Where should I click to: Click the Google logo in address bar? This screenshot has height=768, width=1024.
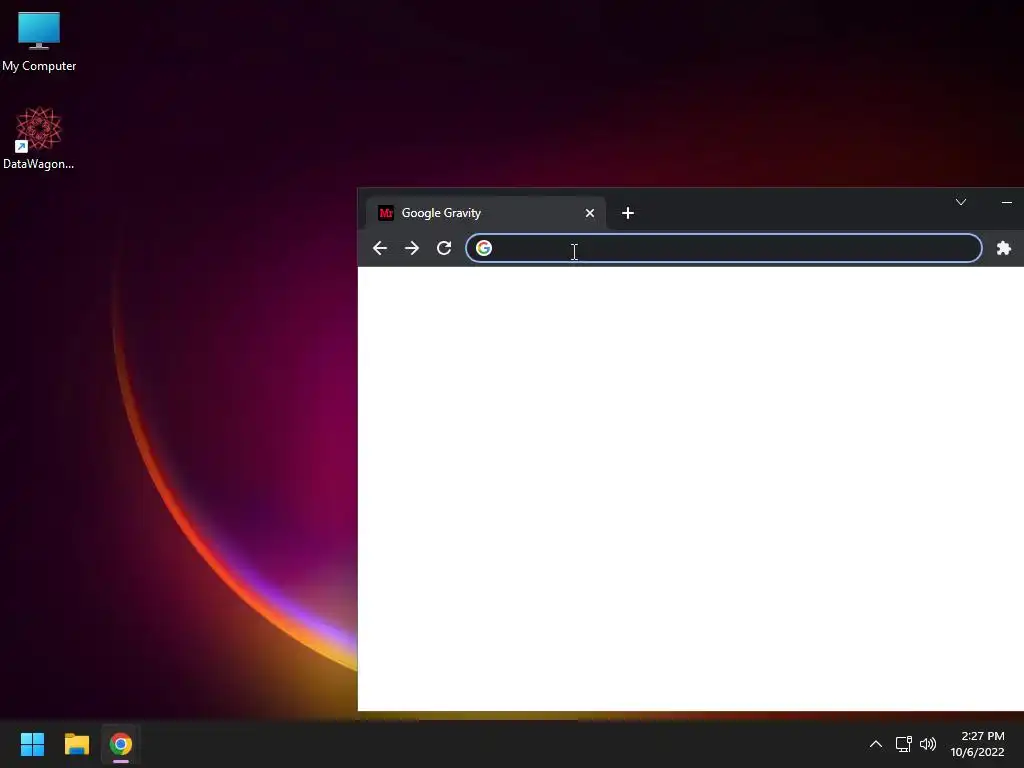(484, 248)
